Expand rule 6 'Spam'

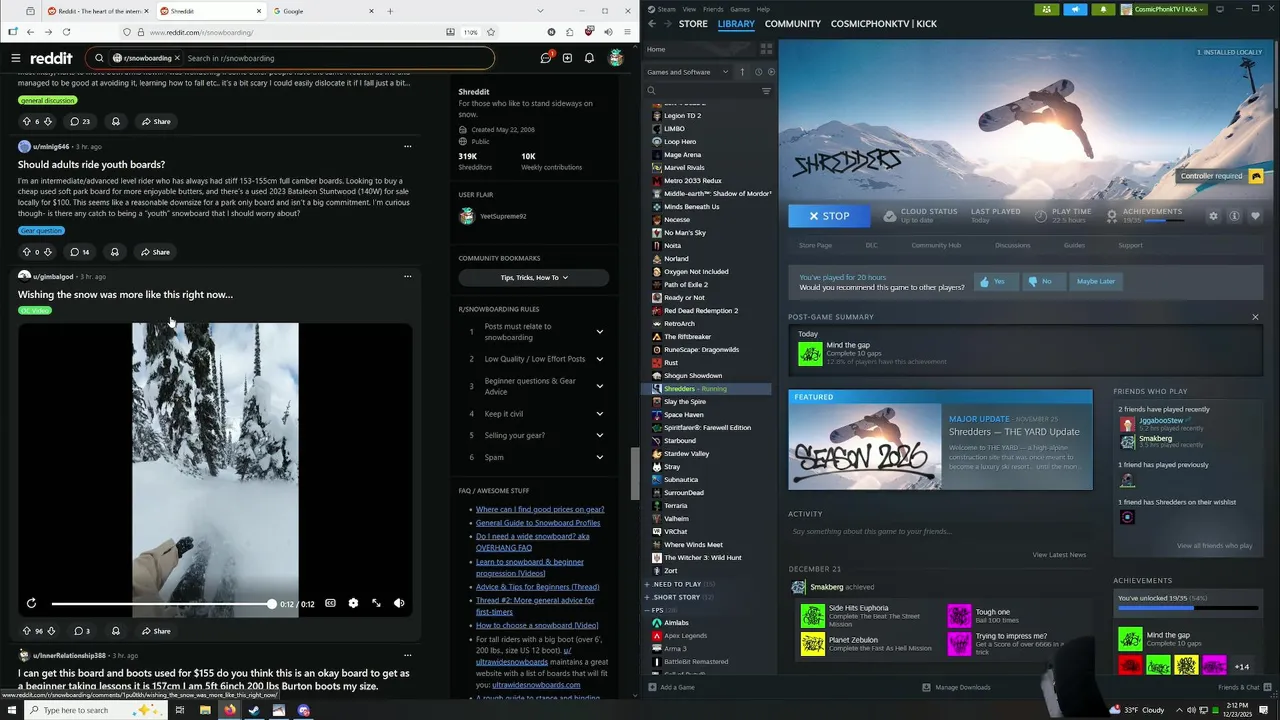pyautogui.click(x=599, y=457)
